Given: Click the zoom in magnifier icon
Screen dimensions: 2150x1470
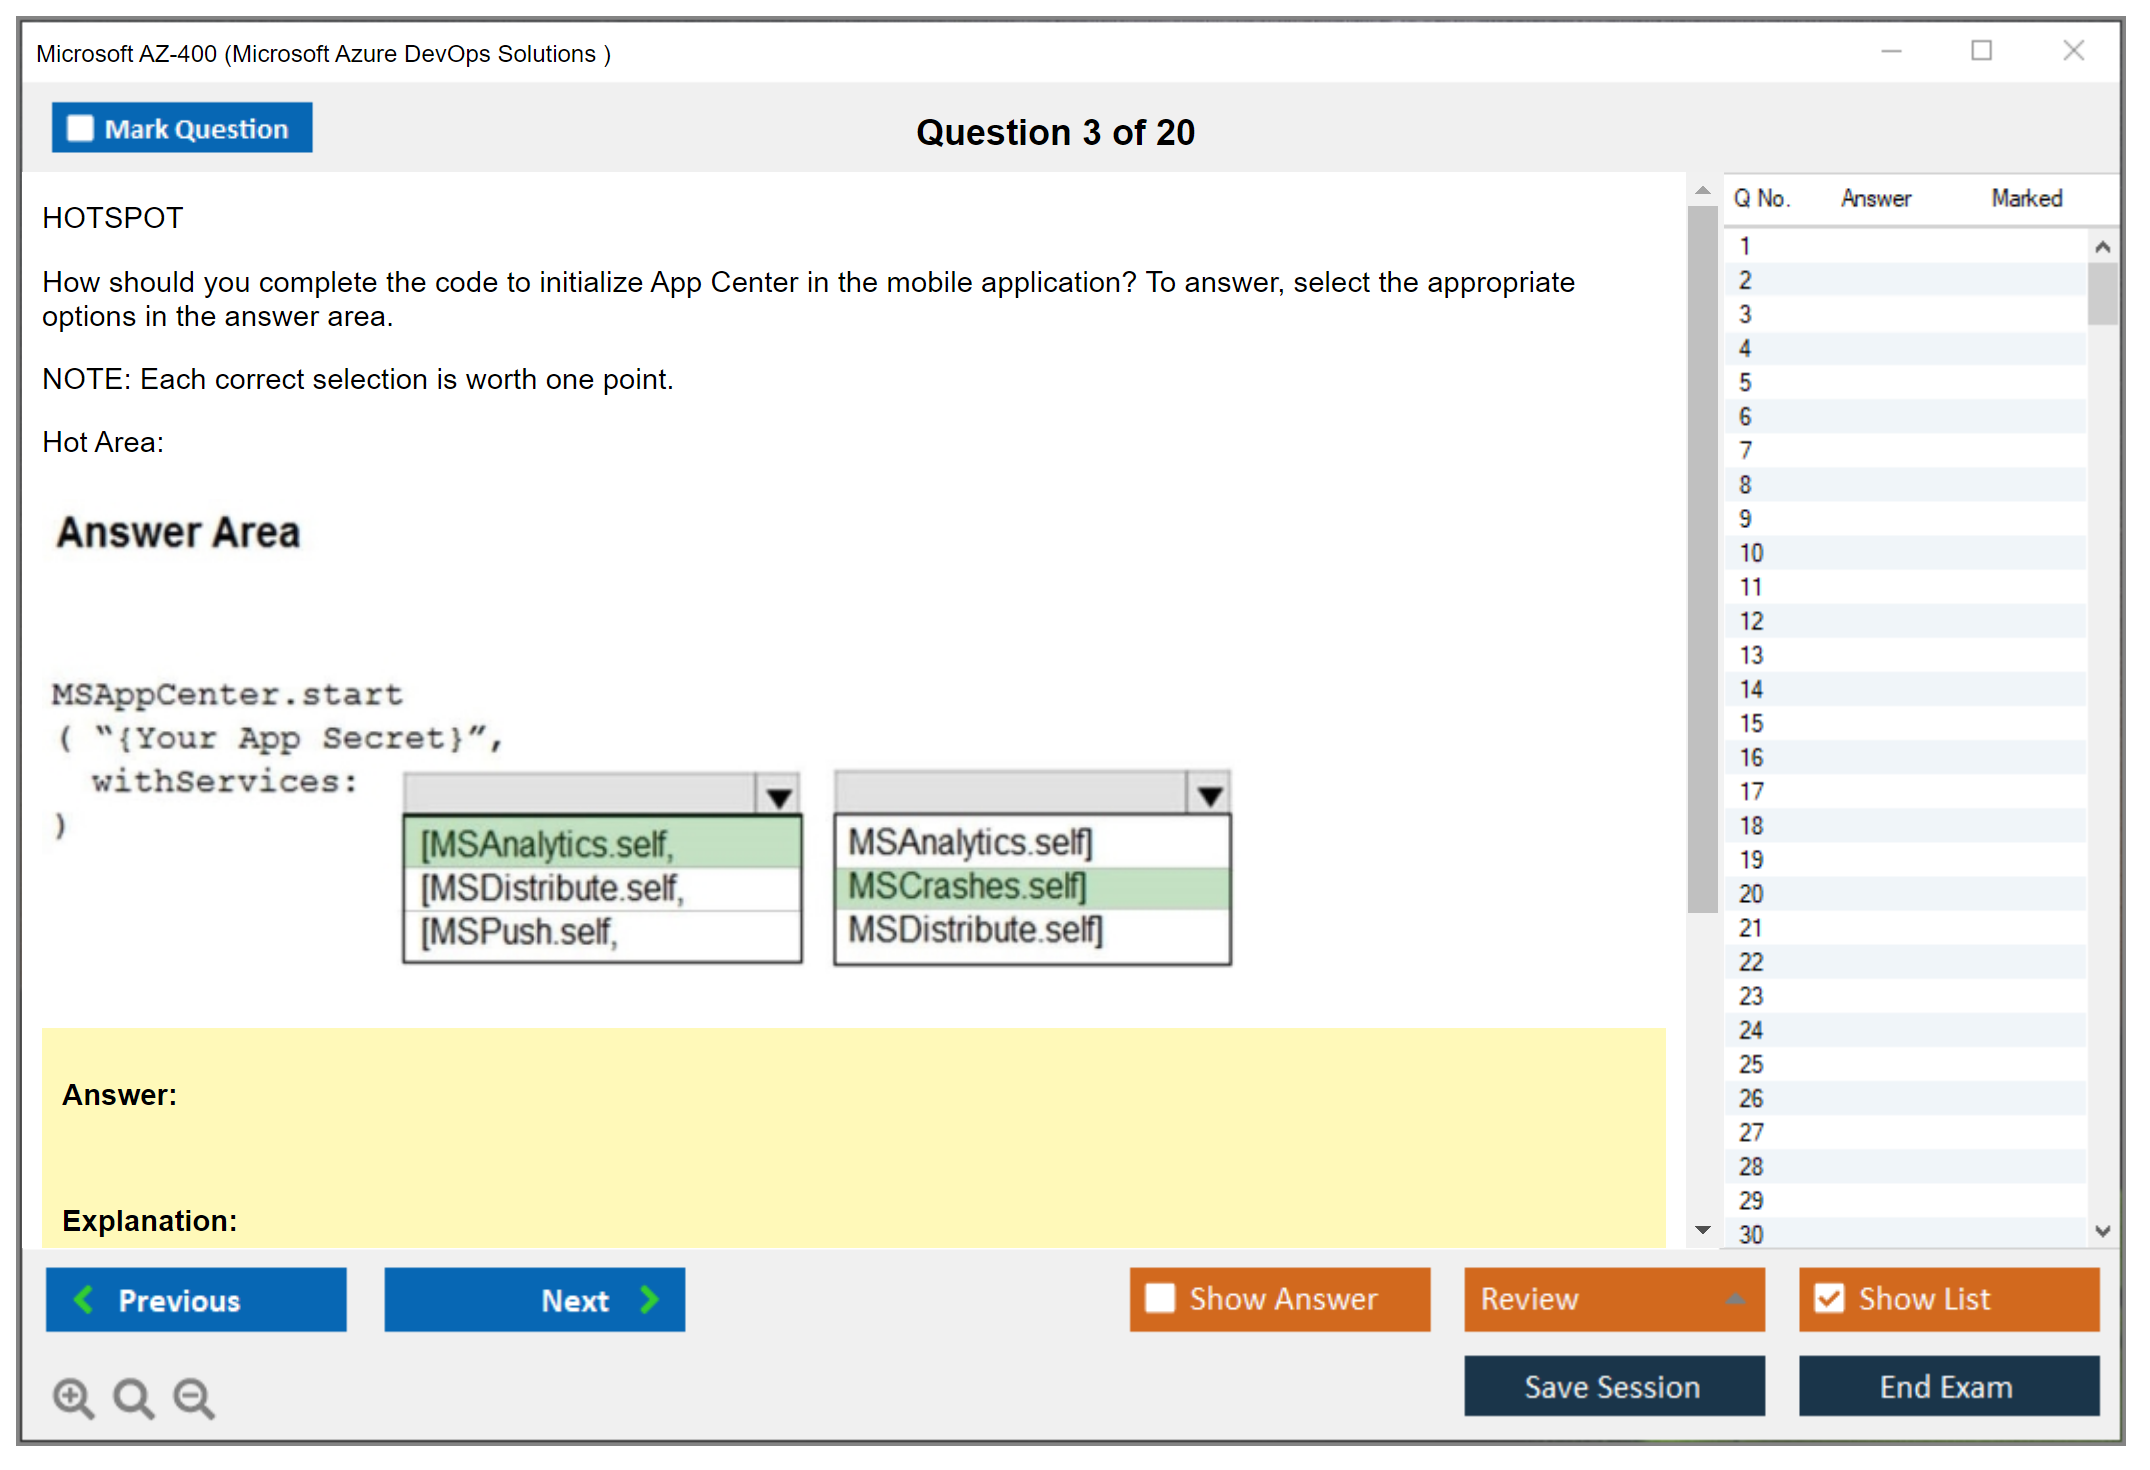Looking at the screenshot, I should tap(73, 1397).
